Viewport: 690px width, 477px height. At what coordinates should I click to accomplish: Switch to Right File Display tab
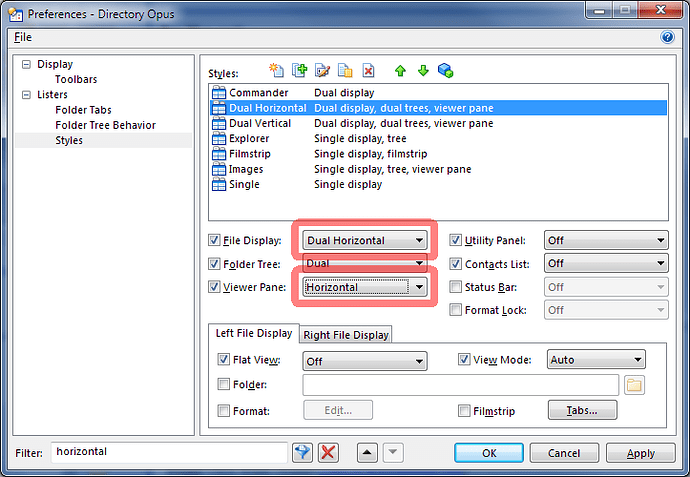tap(346, 335)
